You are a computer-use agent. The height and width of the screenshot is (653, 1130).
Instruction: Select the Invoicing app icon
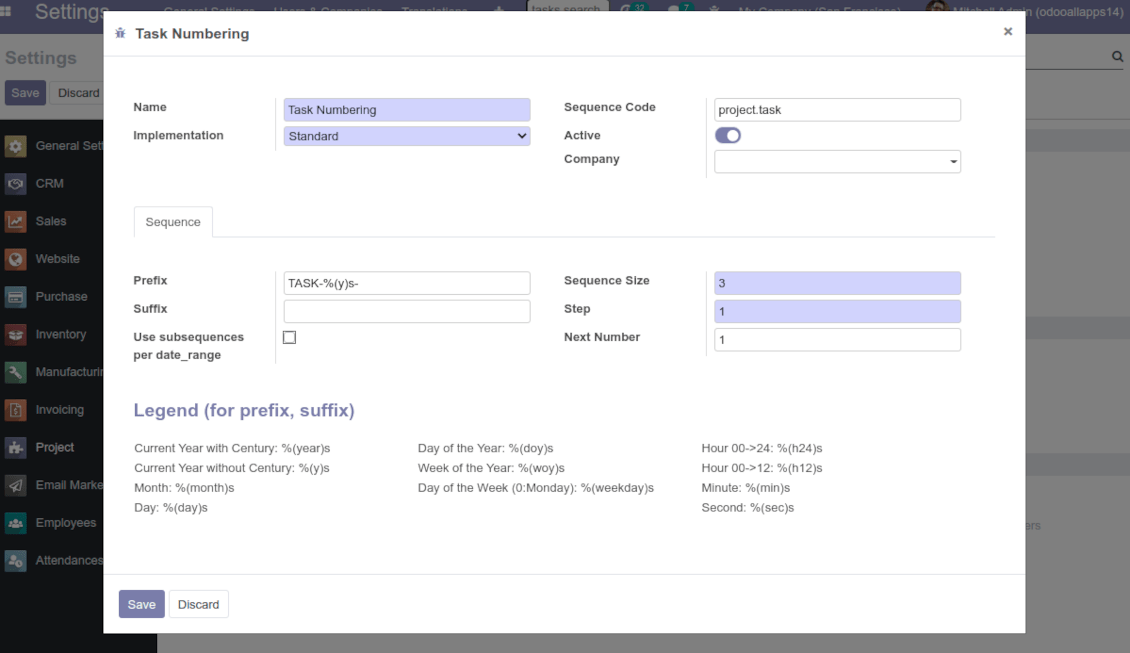pyautogui.click(x=15, y=409)
